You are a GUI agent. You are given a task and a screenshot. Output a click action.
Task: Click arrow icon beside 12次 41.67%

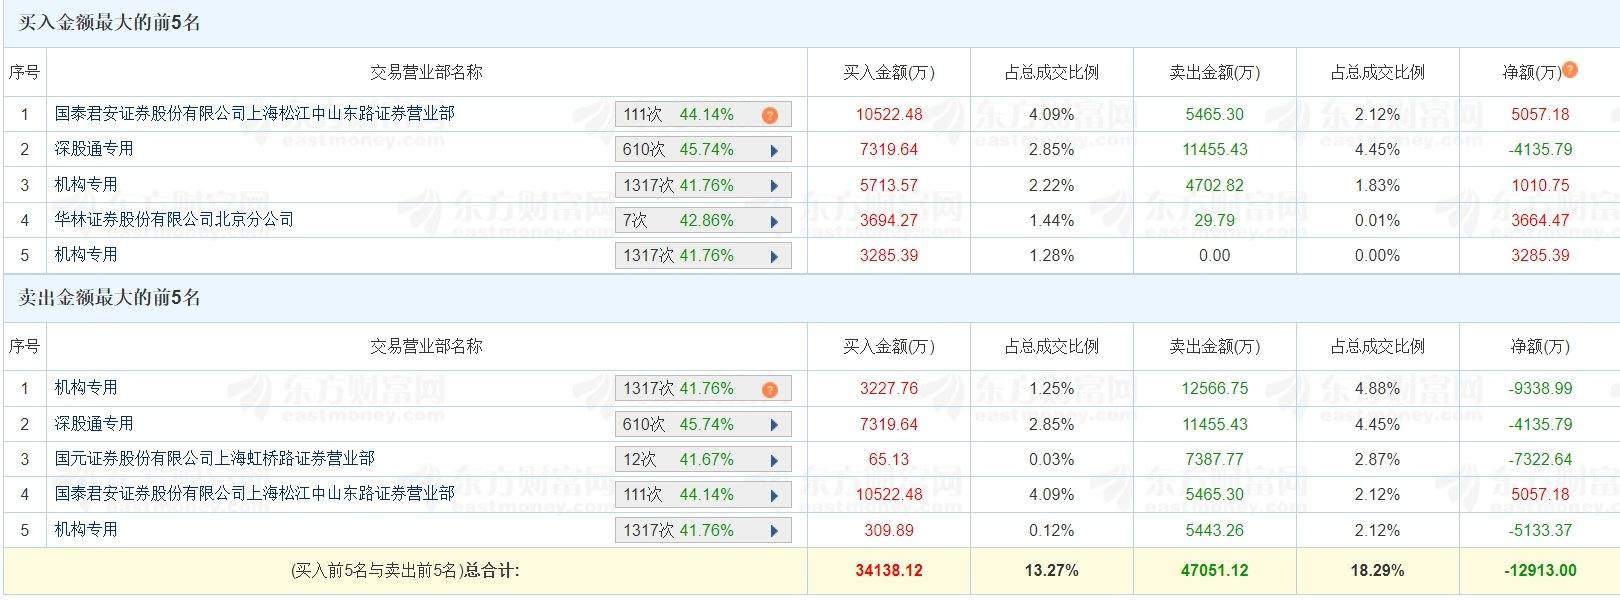click(x=774, y=460)
